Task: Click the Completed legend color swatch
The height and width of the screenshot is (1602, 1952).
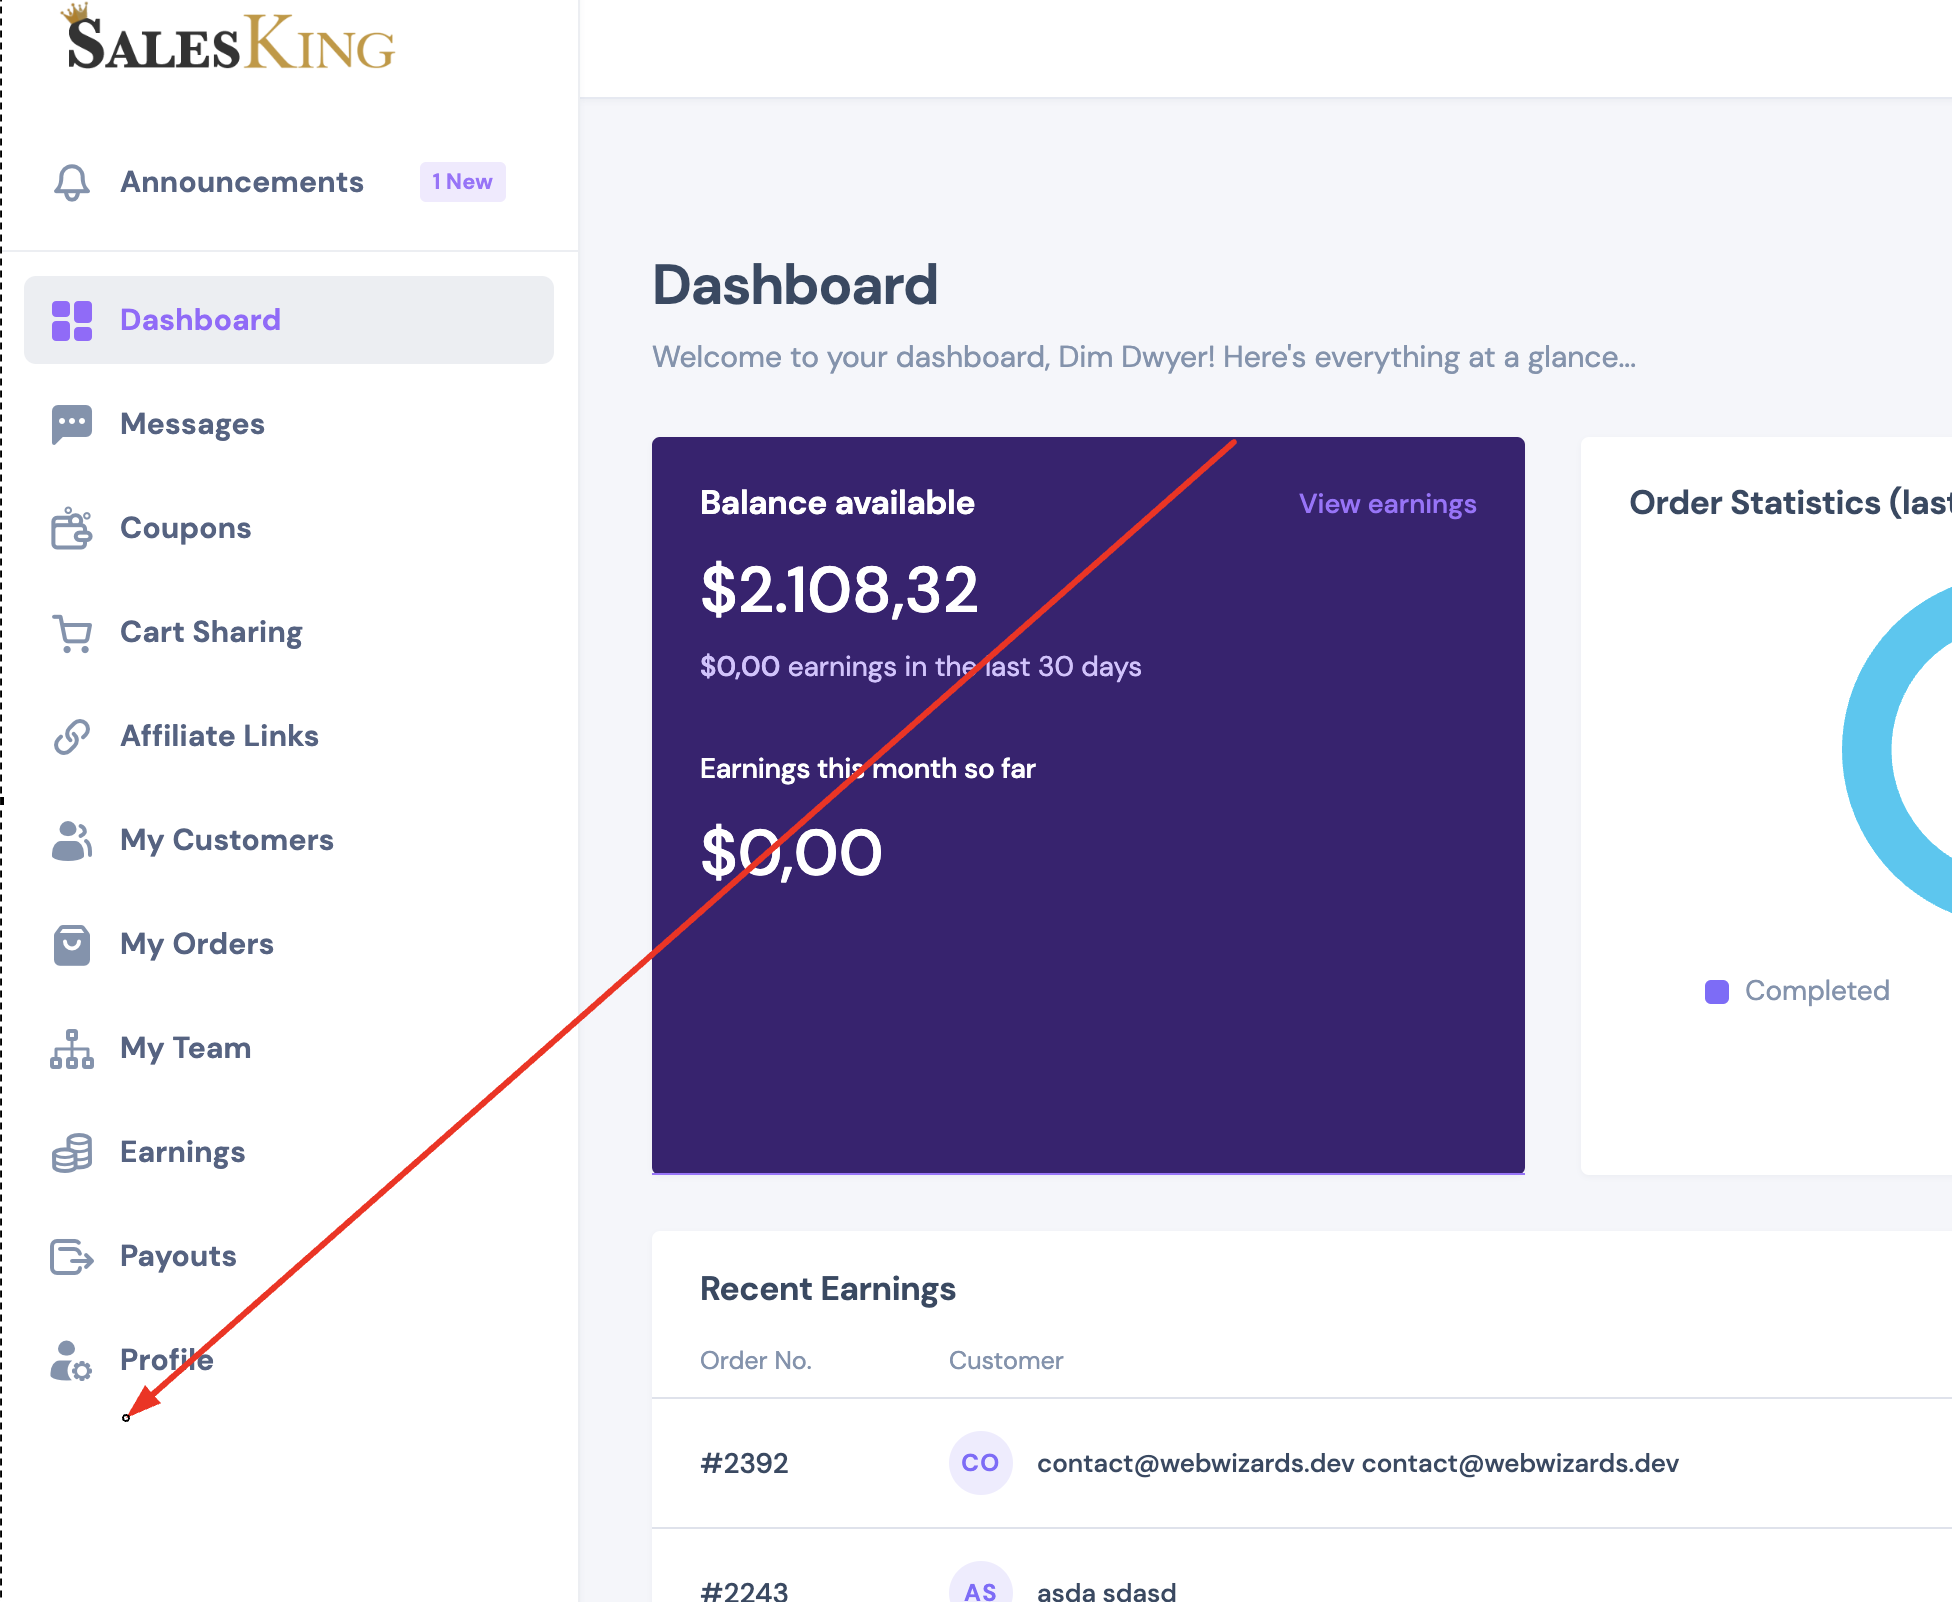Action: [1717, 992]
